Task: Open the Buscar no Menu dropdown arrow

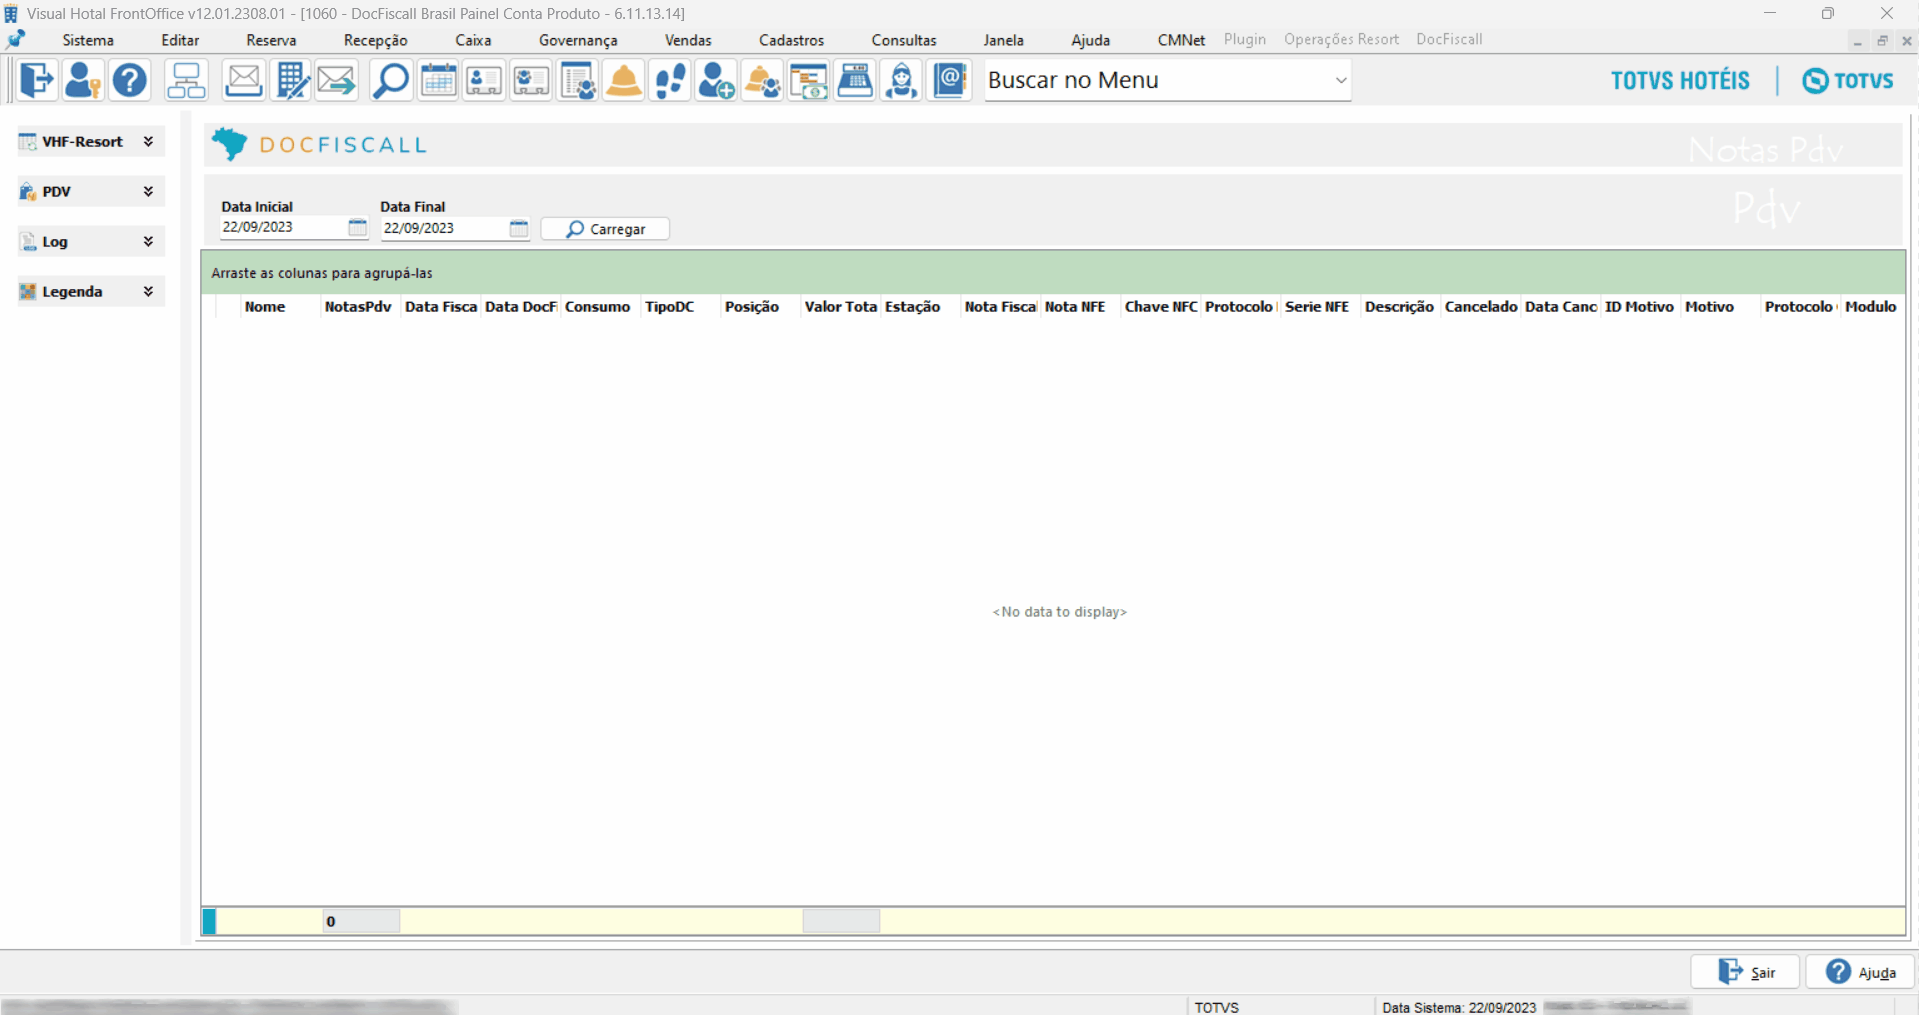Action: coord(1340,80)
